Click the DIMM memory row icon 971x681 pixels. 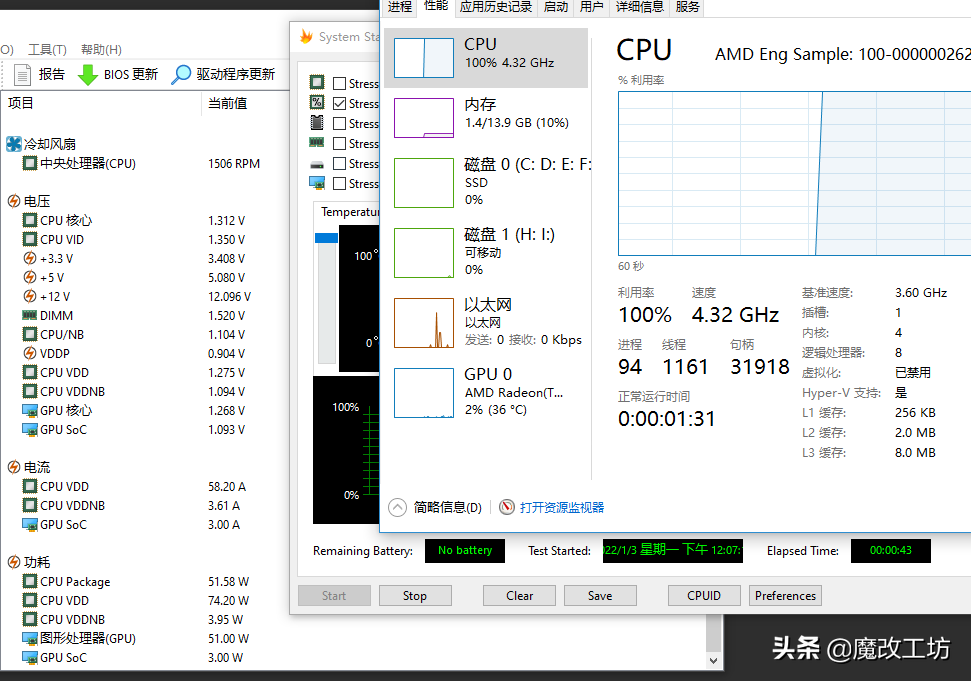(x=30, y=315)
